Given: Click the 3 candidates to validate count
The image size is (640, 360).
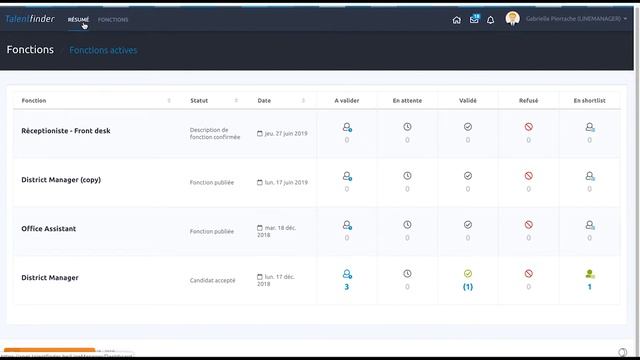Looking at the screenshot, I should [347, 287].
